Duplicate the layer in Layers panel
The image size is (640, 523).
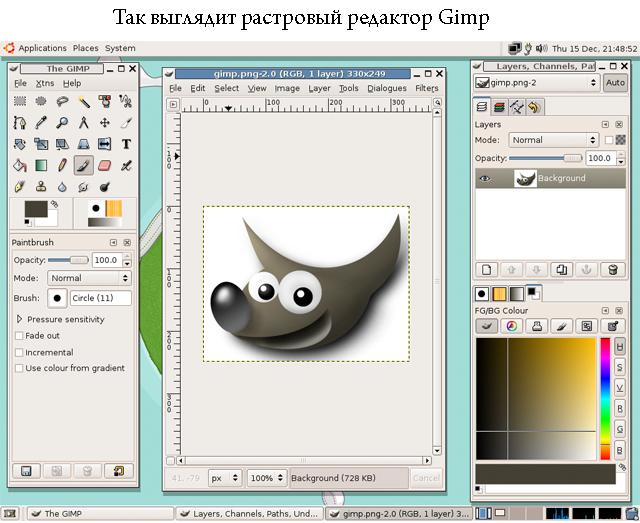pos(562,269)
